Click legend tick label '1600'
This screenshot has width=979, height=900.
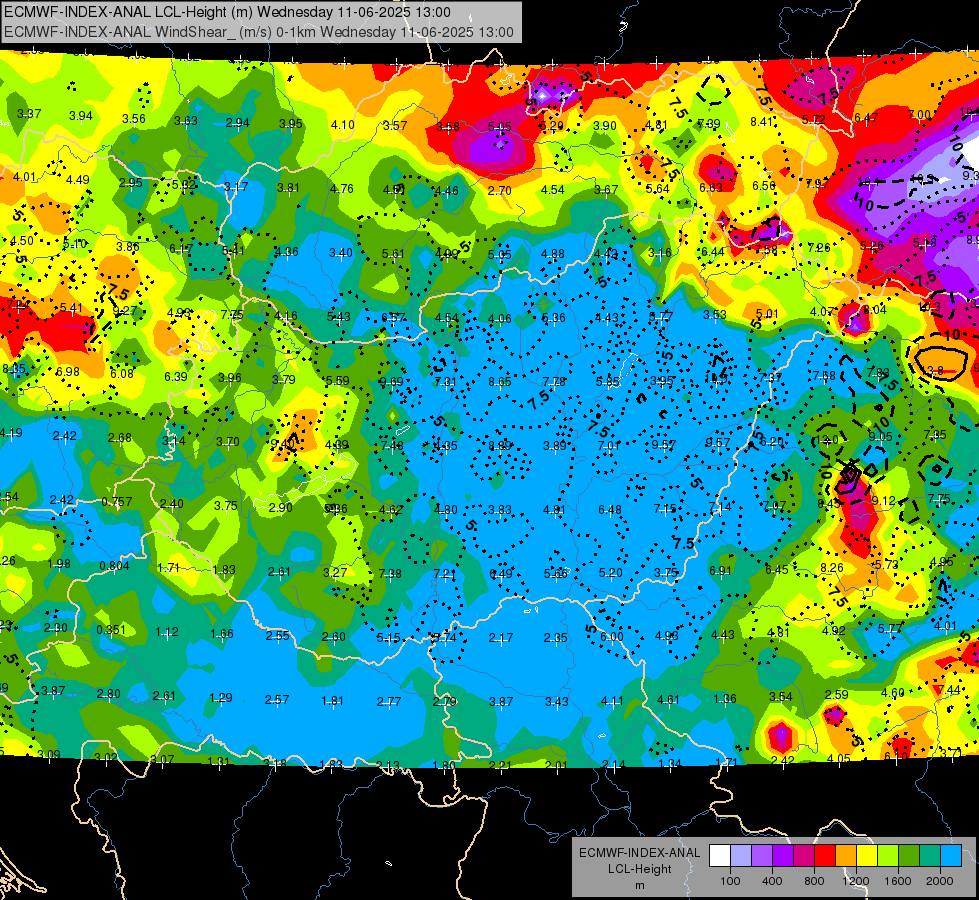tap(898, 881)
